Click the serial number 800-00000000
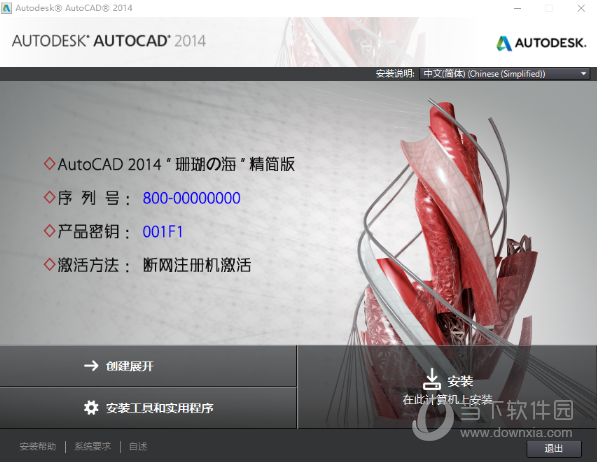 192,198
